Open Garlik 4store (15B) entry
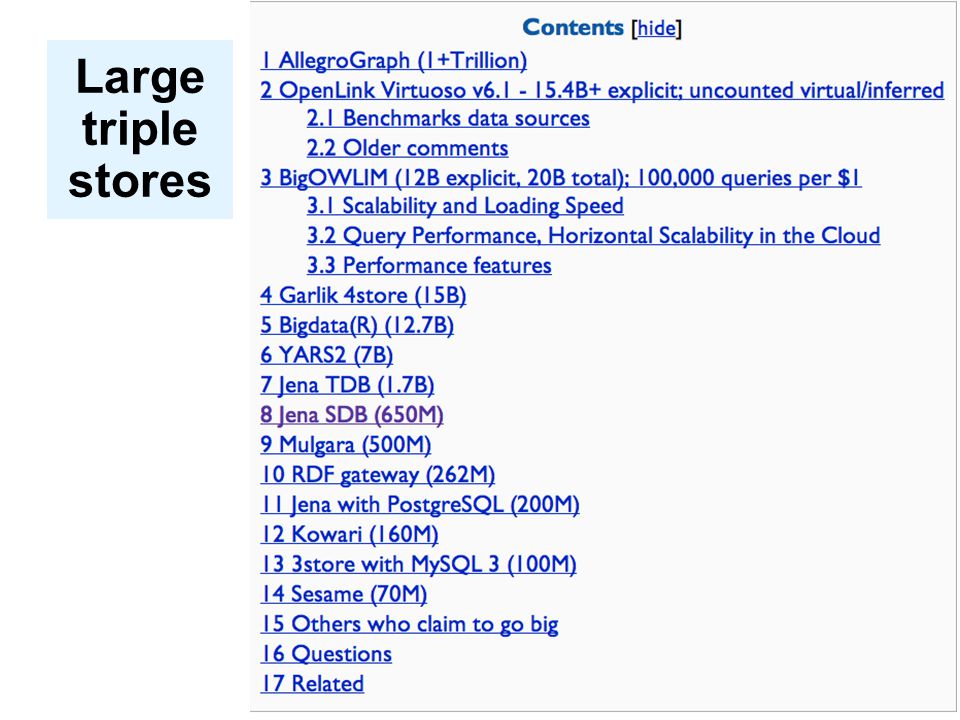 [363, 296]
